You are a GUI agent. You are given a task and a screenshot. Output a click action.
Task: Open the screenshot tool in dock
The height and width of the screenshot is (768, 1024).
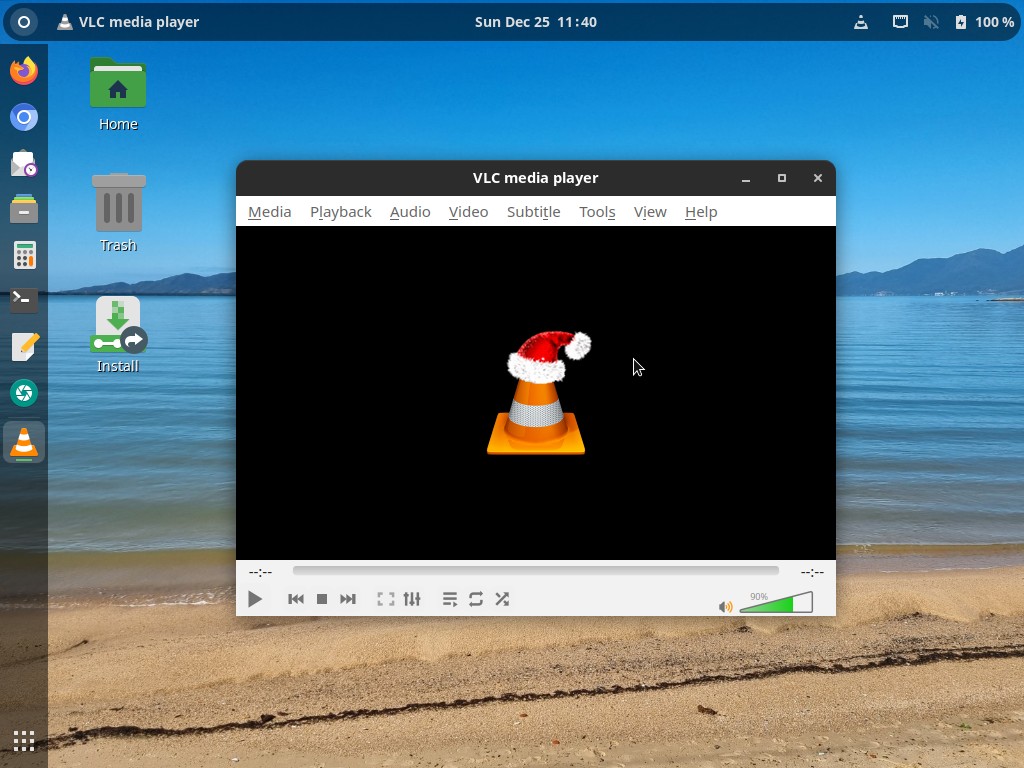pyautogui.click(x=24, y=392)
